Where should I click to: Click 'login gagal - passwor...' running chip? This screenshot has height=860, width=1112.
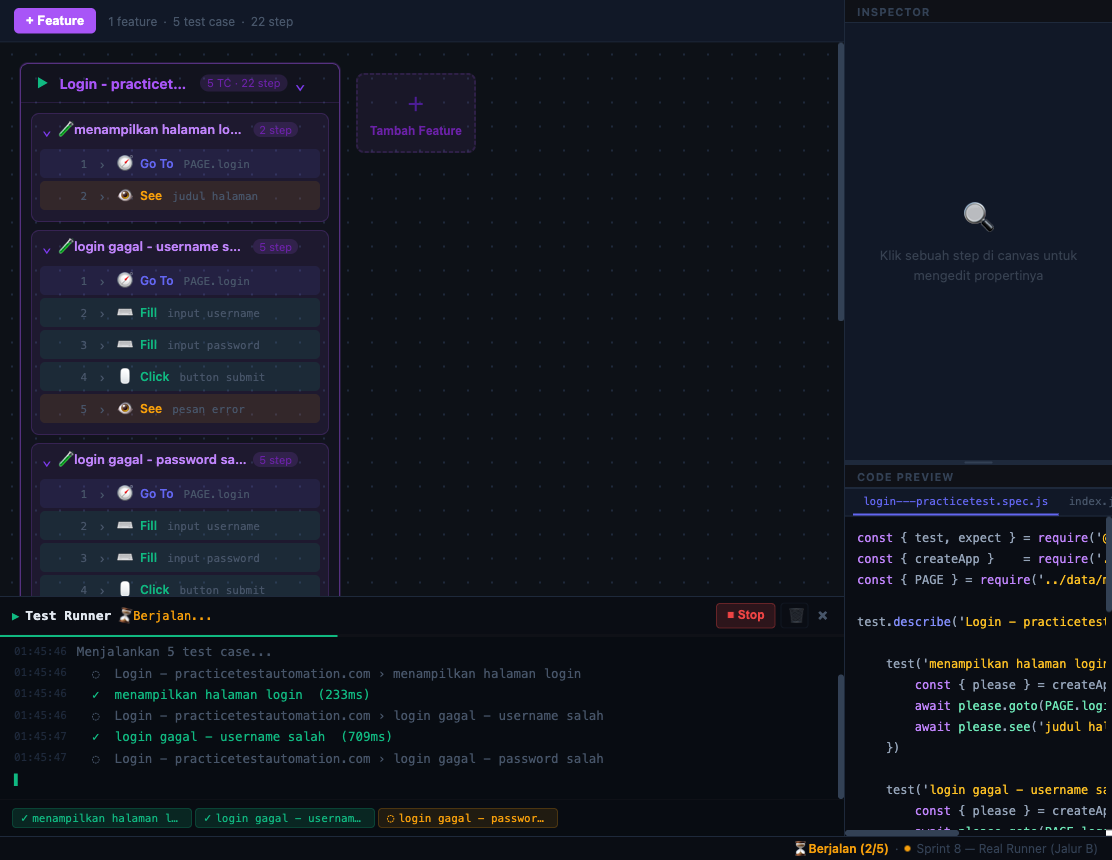[x=468, y=818]
